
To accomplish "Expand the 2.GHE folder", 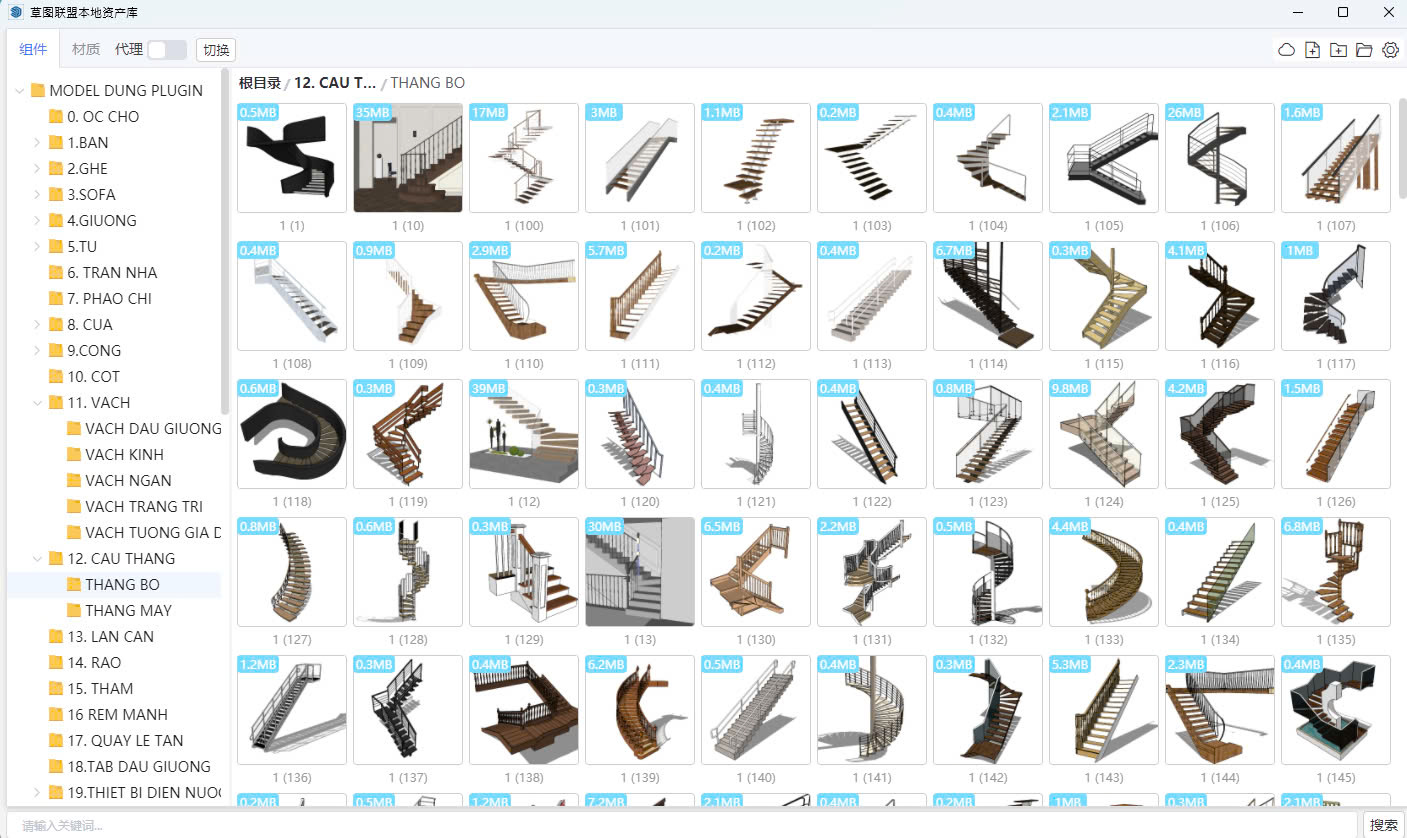I will 37,168.
